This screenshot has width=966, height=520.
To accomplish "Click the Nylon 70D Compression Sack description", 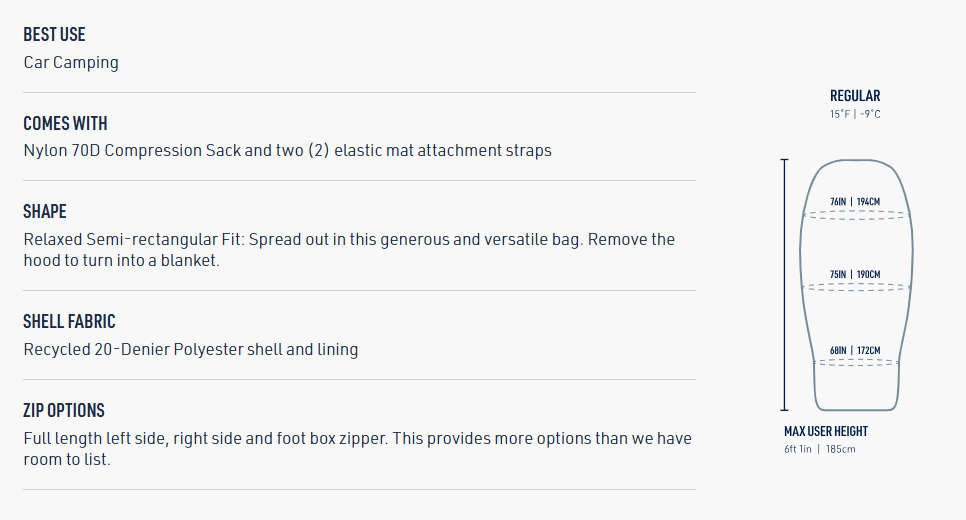I will point(287,151).
